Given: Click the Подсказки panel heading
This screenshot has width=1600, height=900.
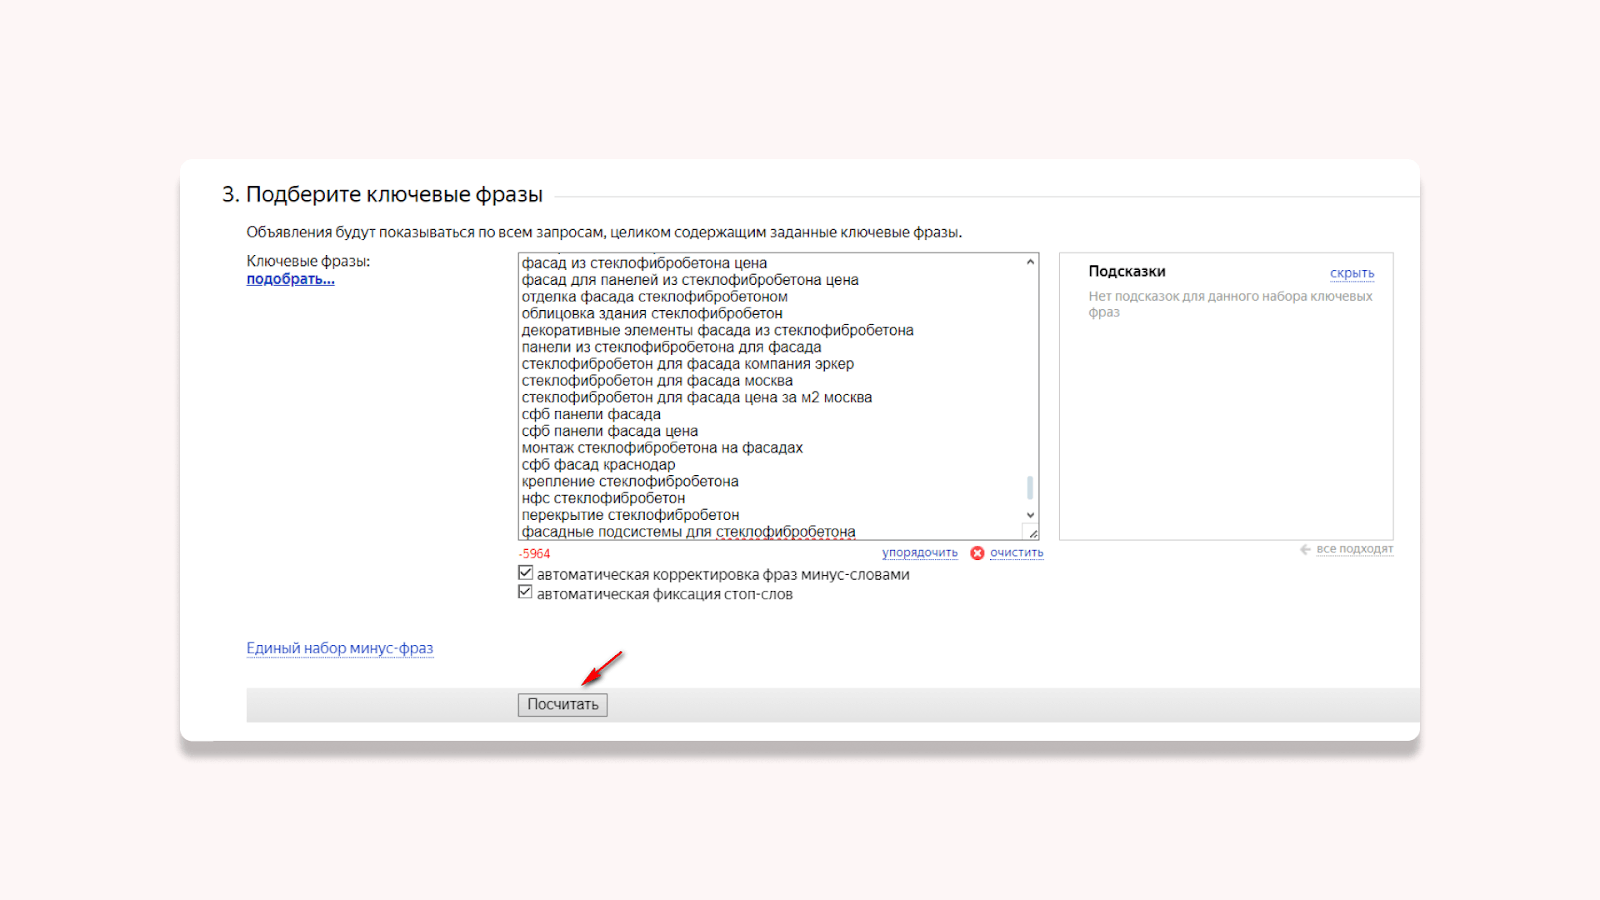Looking at the screenshot, I should tap(1127, 271).
